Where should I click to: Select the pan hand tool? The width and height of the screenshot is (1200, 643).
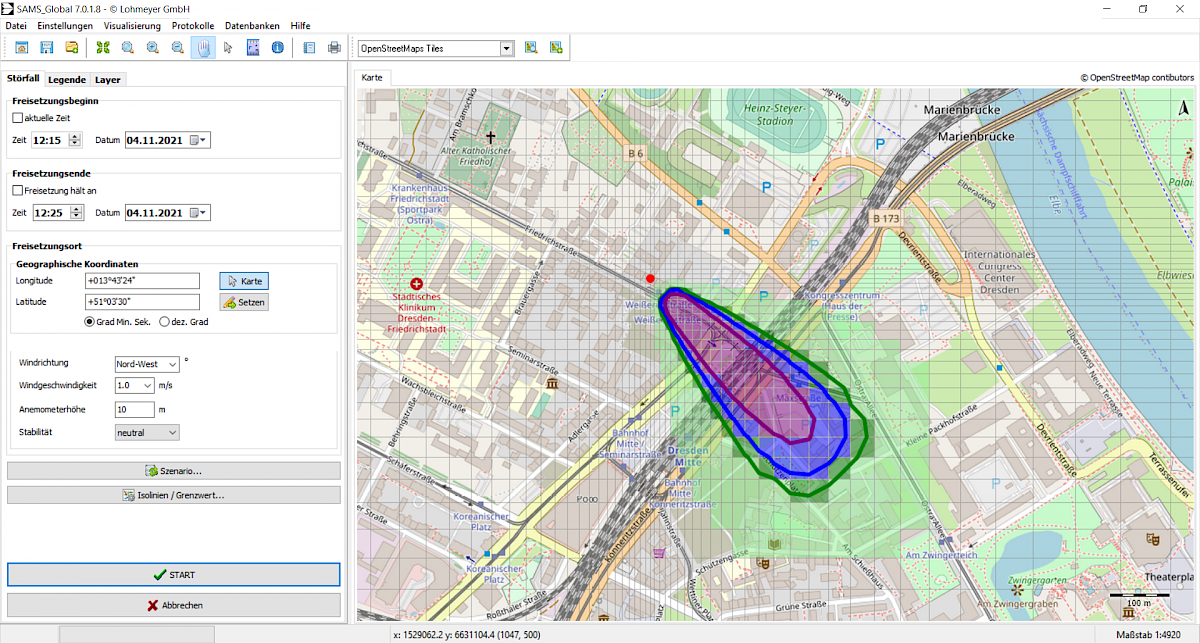[203, 47]
